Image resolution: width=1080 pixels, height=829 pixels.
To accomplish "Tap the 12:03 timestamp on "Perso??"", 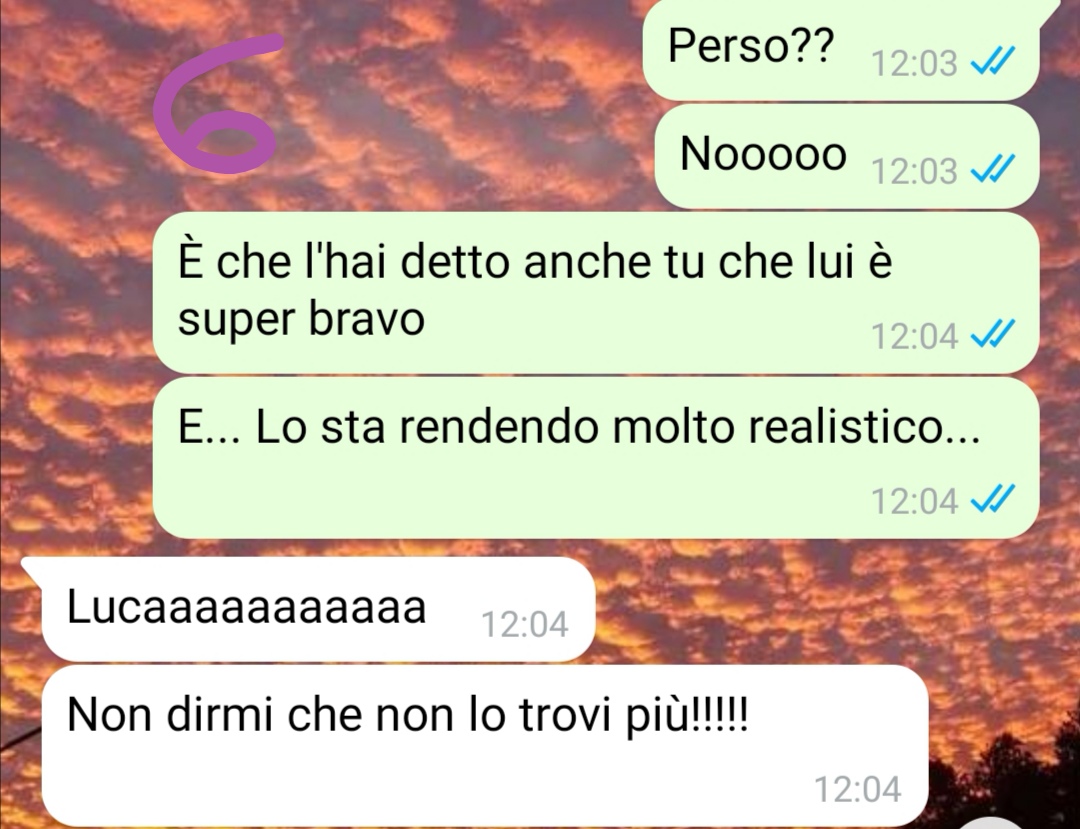I will point(915,63).
